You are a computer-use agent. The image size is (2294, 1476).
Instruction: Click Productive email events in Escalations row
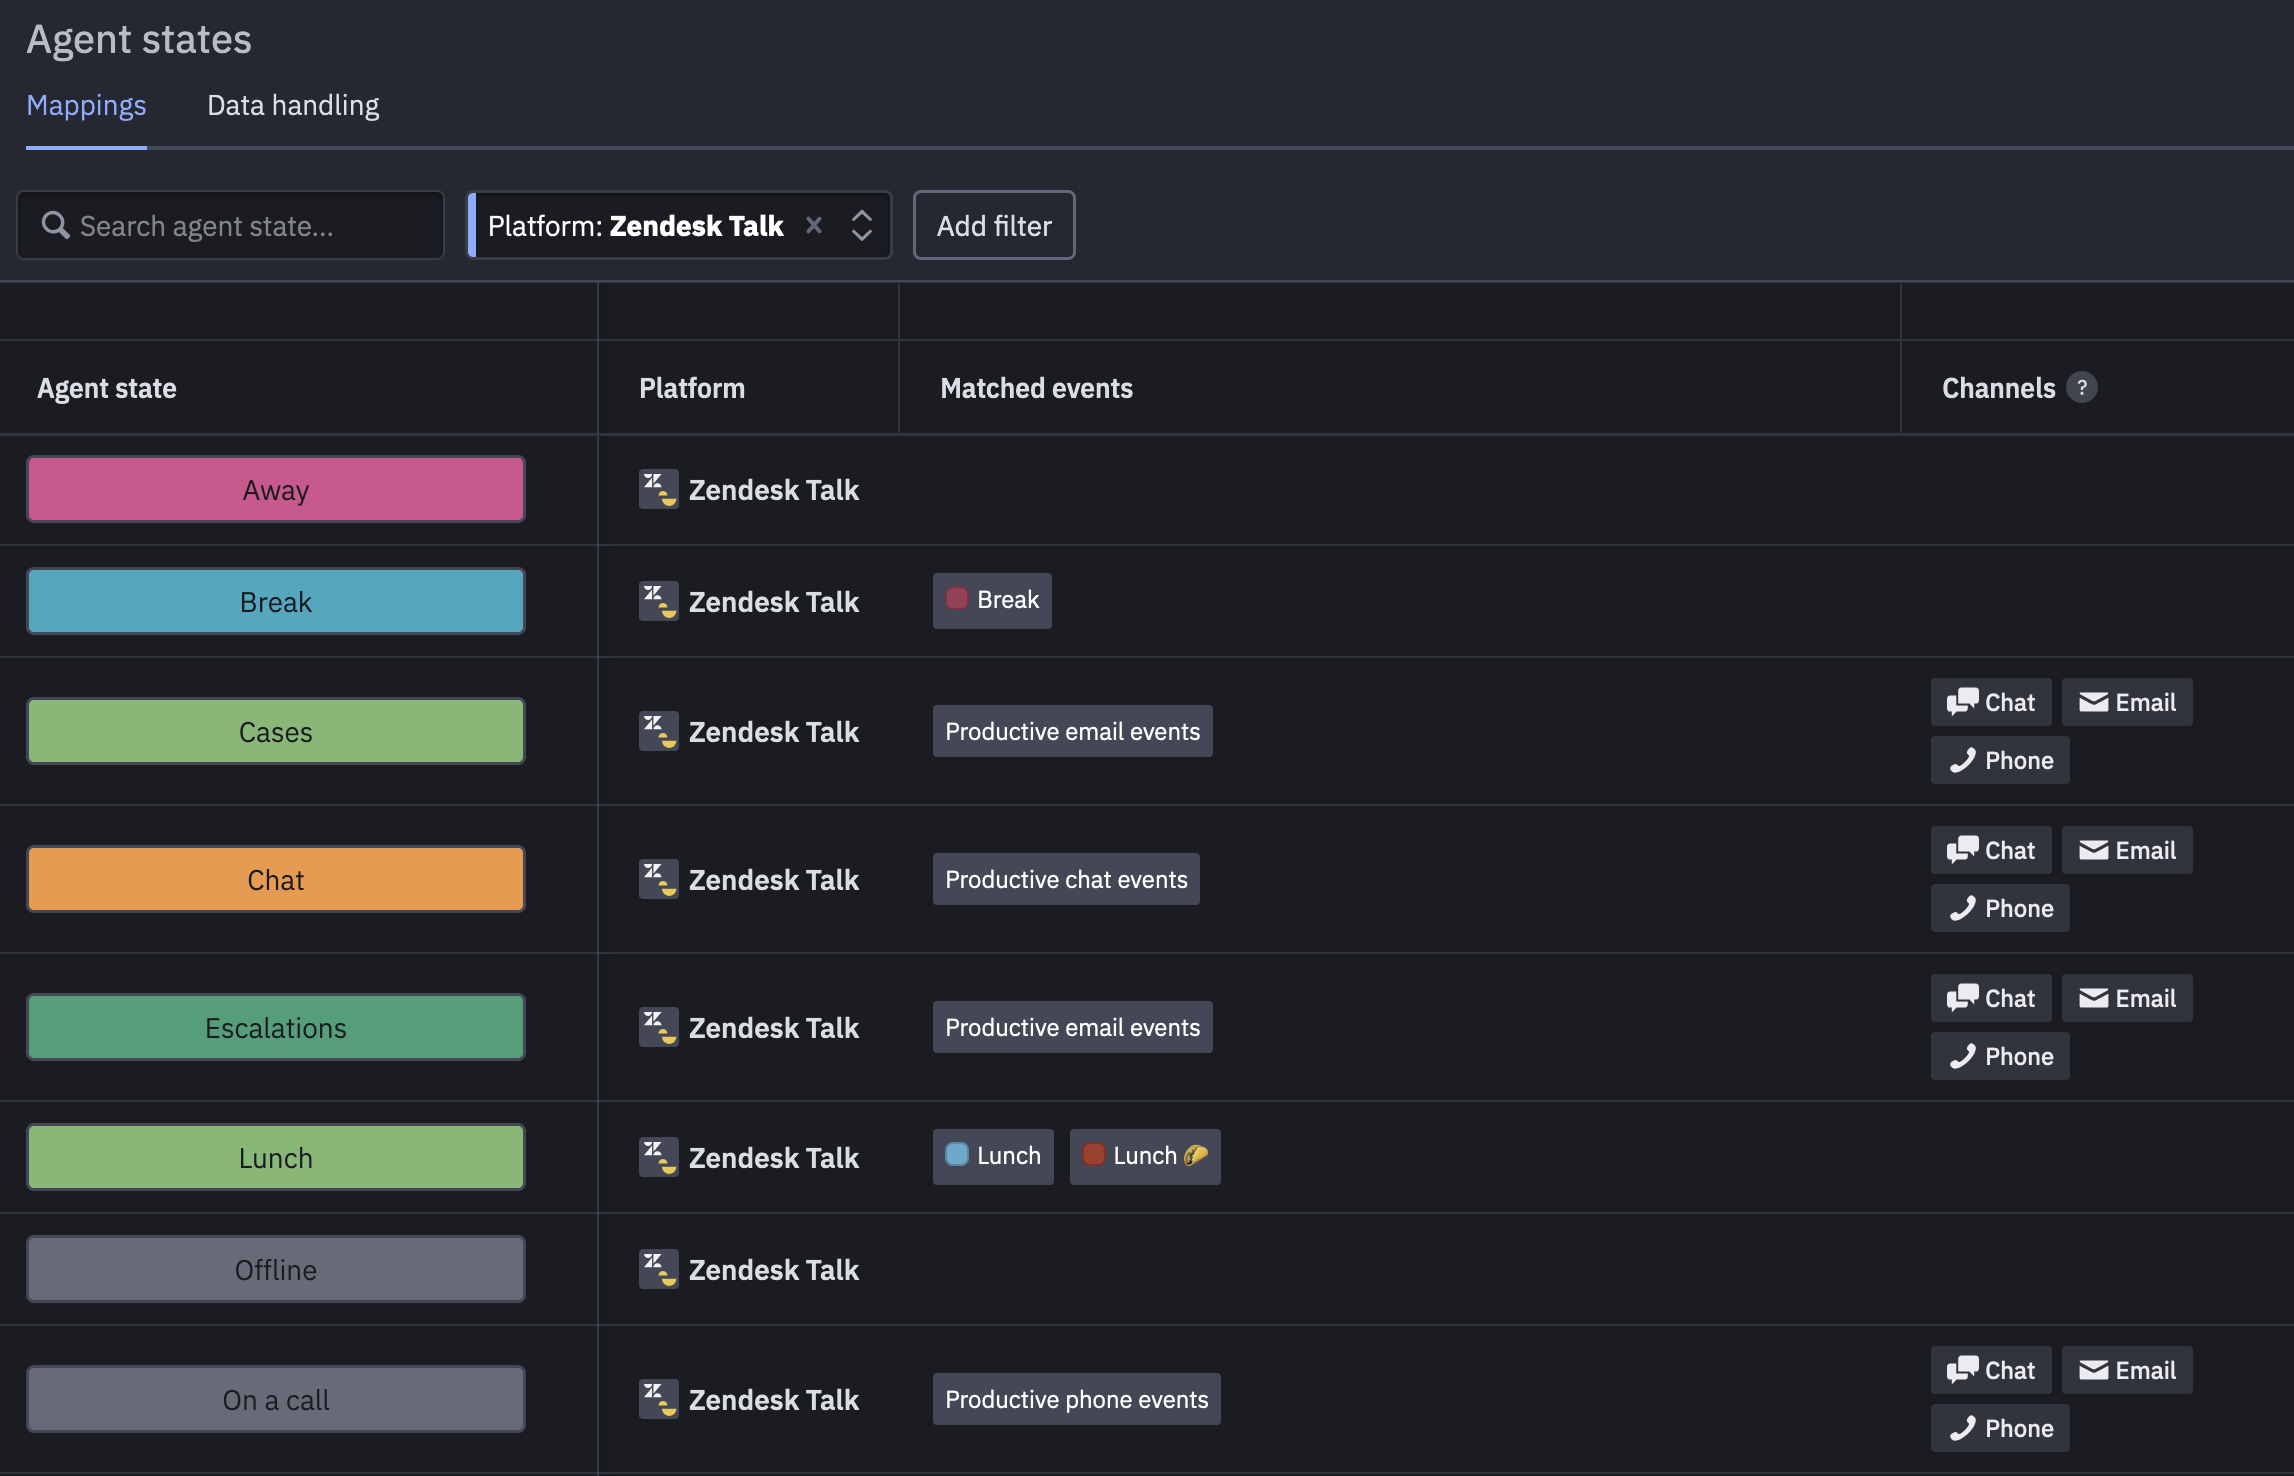coord(1072,1028)
